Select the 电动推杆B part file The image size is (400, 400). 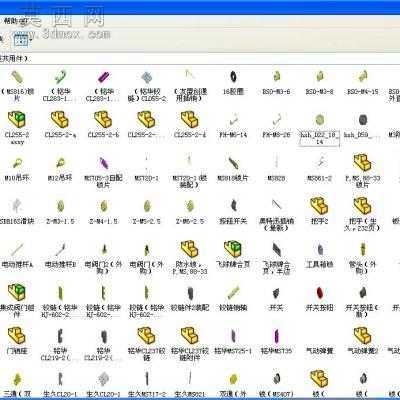click(60, 249)
